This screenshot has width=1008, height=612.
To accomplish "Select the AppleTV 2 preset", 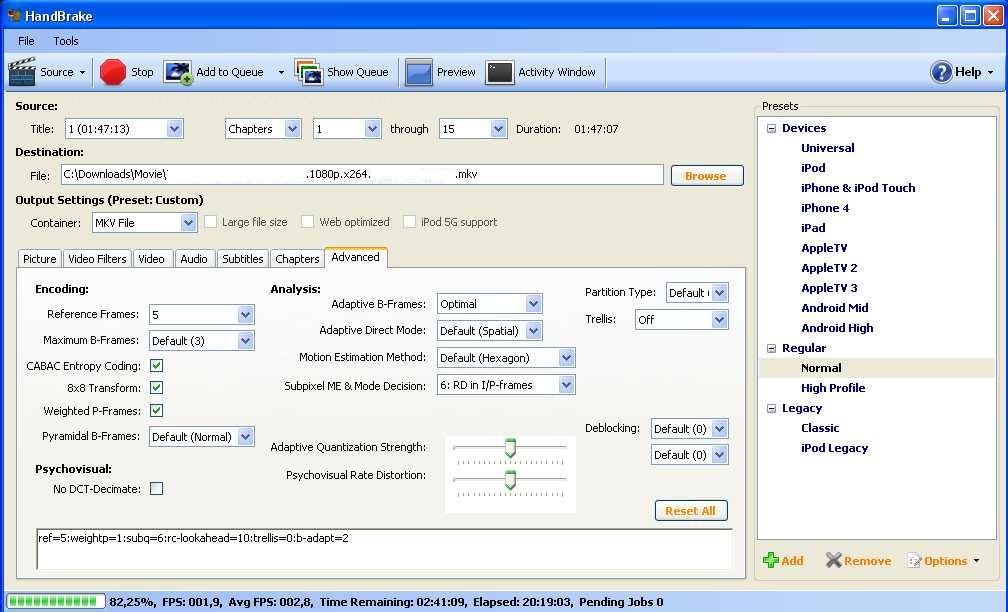I will pyautogui.click(x=829, y=268).
